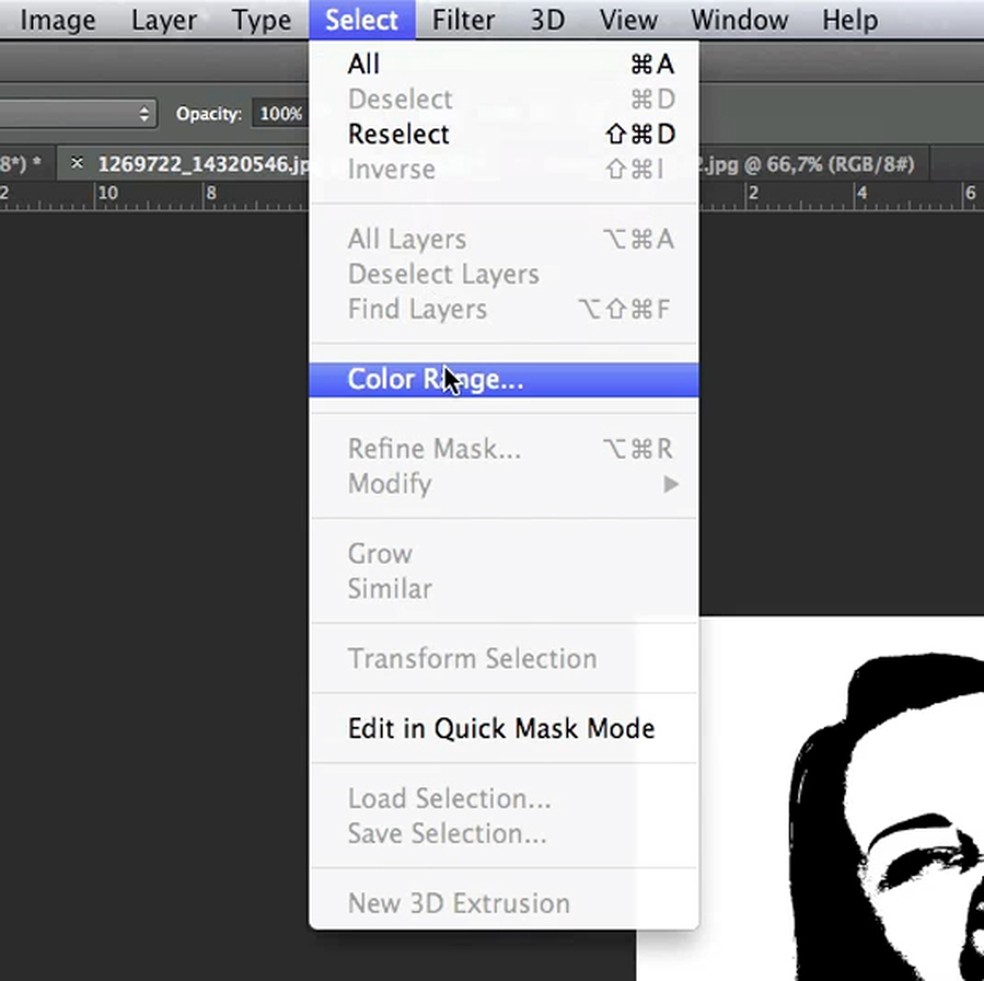The height and width of the screenshot is (981, 984).
Task: Close the 1269722_14320546.jpg document tab
Action: pos(77,163)
